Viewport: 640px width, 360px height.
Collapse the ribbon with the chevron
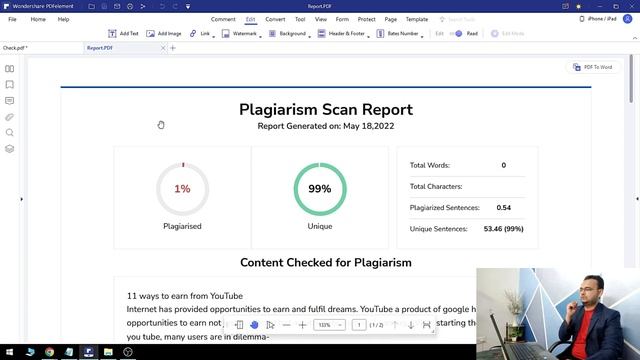[635, 38]
